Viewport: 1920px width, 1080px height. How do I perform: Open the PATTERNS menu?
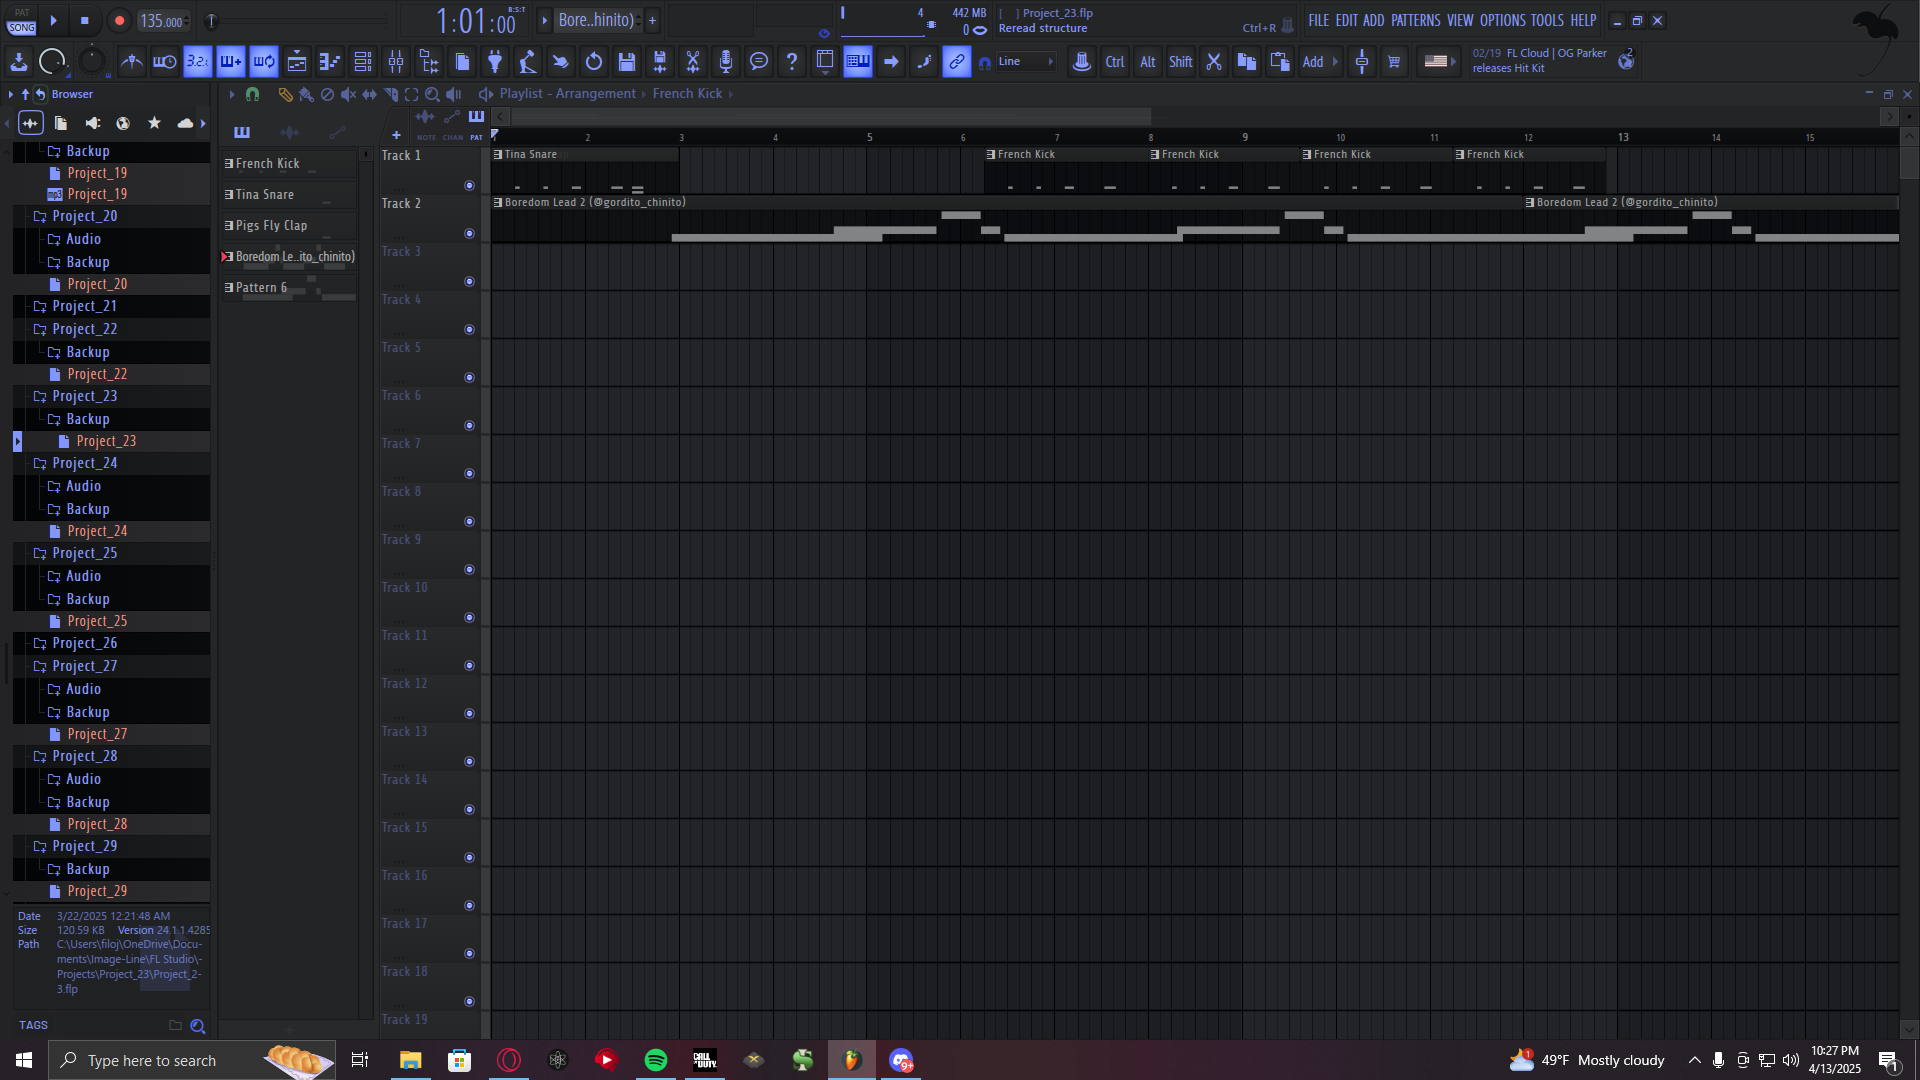click(x=1415, y=20)
